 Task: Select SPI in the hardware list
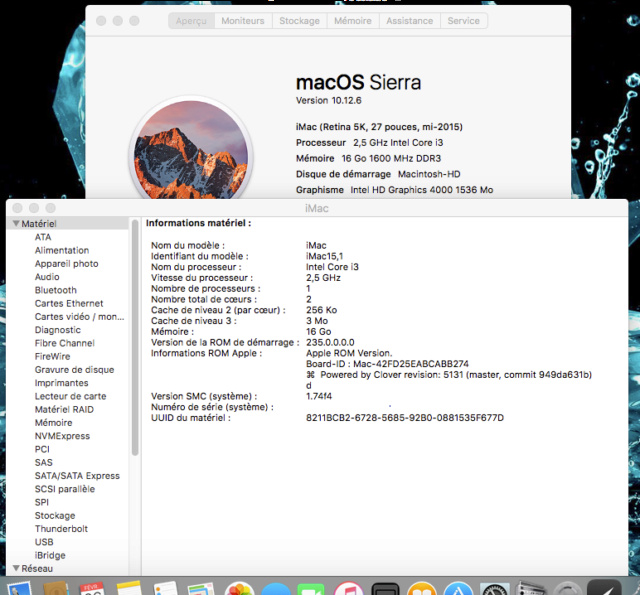[42, 502]
